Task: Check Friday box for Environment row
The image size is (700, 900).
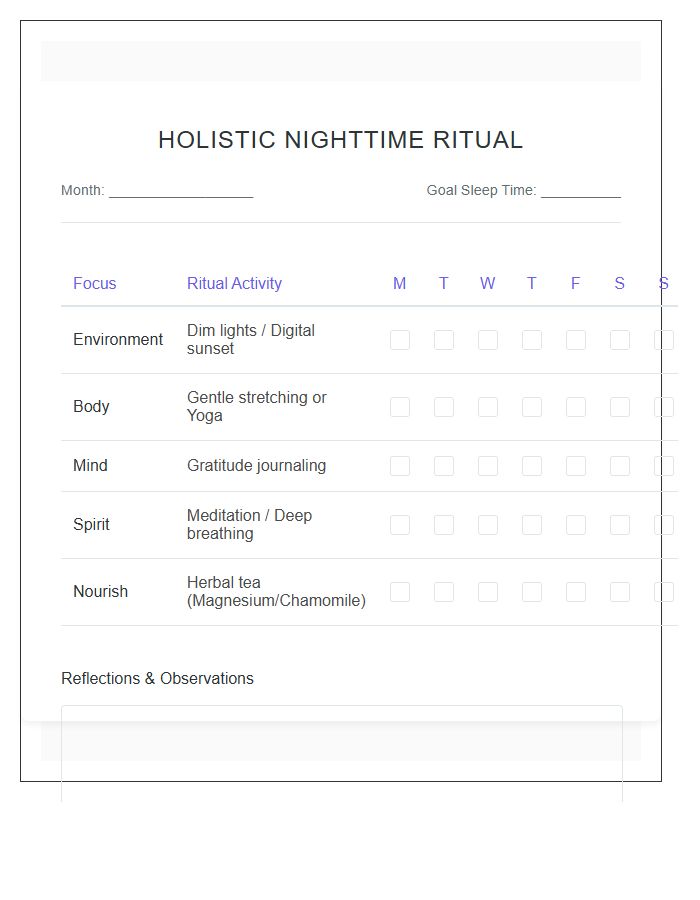Action: [575, 340]
